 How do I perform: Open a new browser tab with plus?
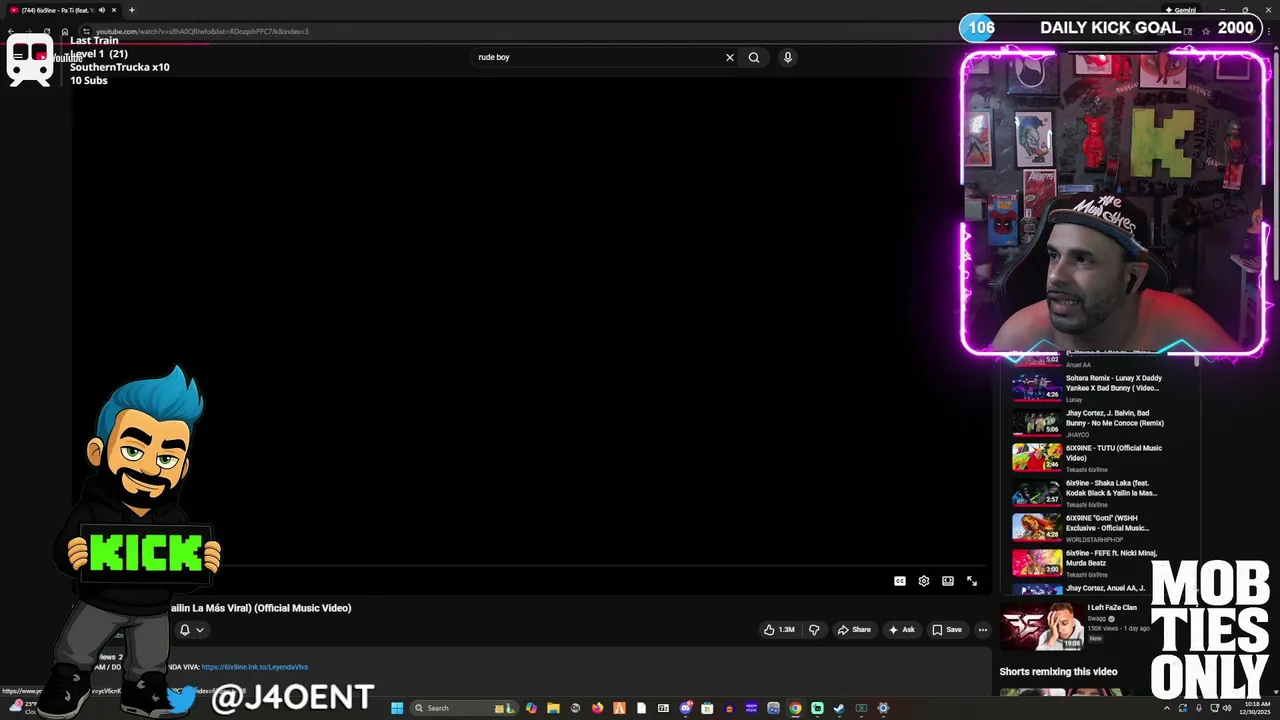click(x=131, y=10)
